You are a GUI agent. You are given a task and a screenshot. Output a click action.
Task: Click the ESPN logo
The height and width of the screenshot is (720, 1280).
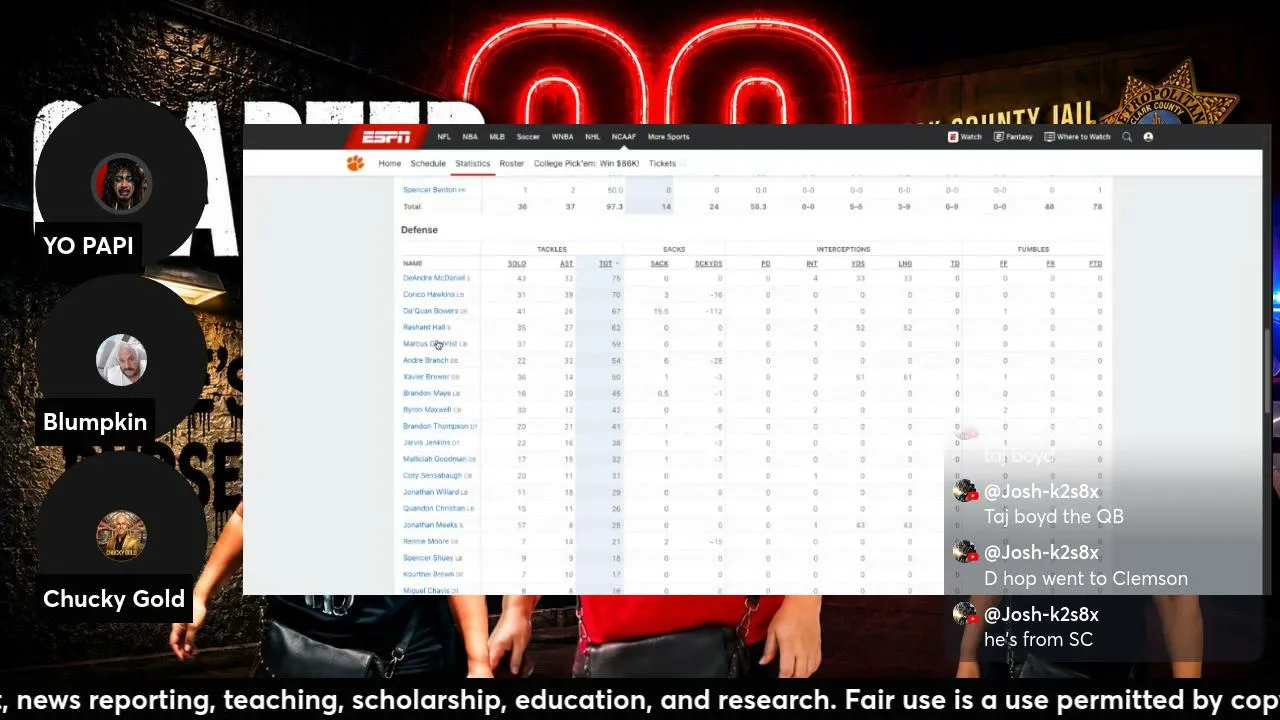386,137
